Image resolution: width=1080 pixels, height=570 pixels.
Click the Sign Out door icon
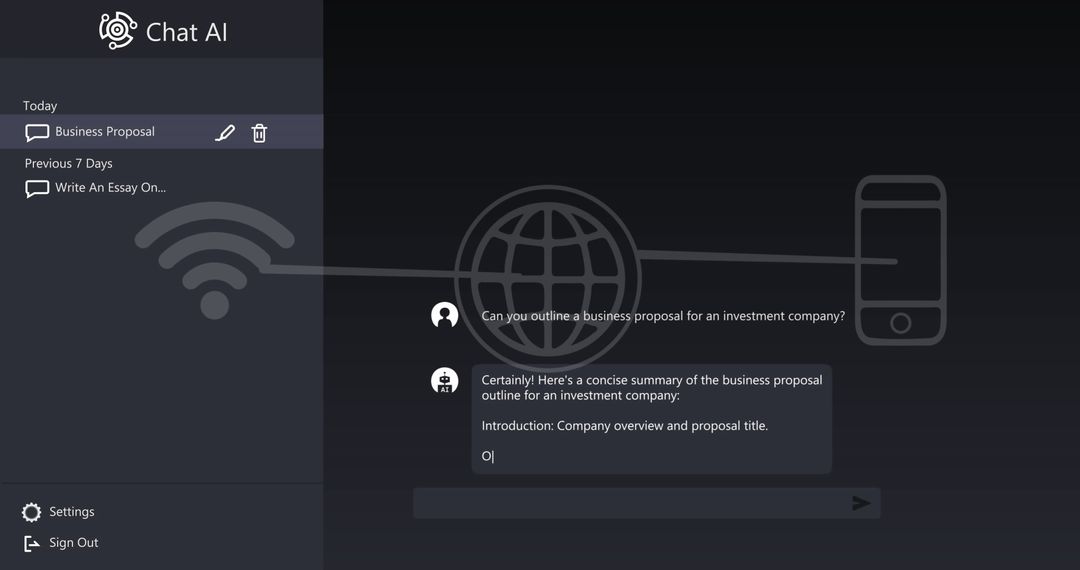(32, 543)
